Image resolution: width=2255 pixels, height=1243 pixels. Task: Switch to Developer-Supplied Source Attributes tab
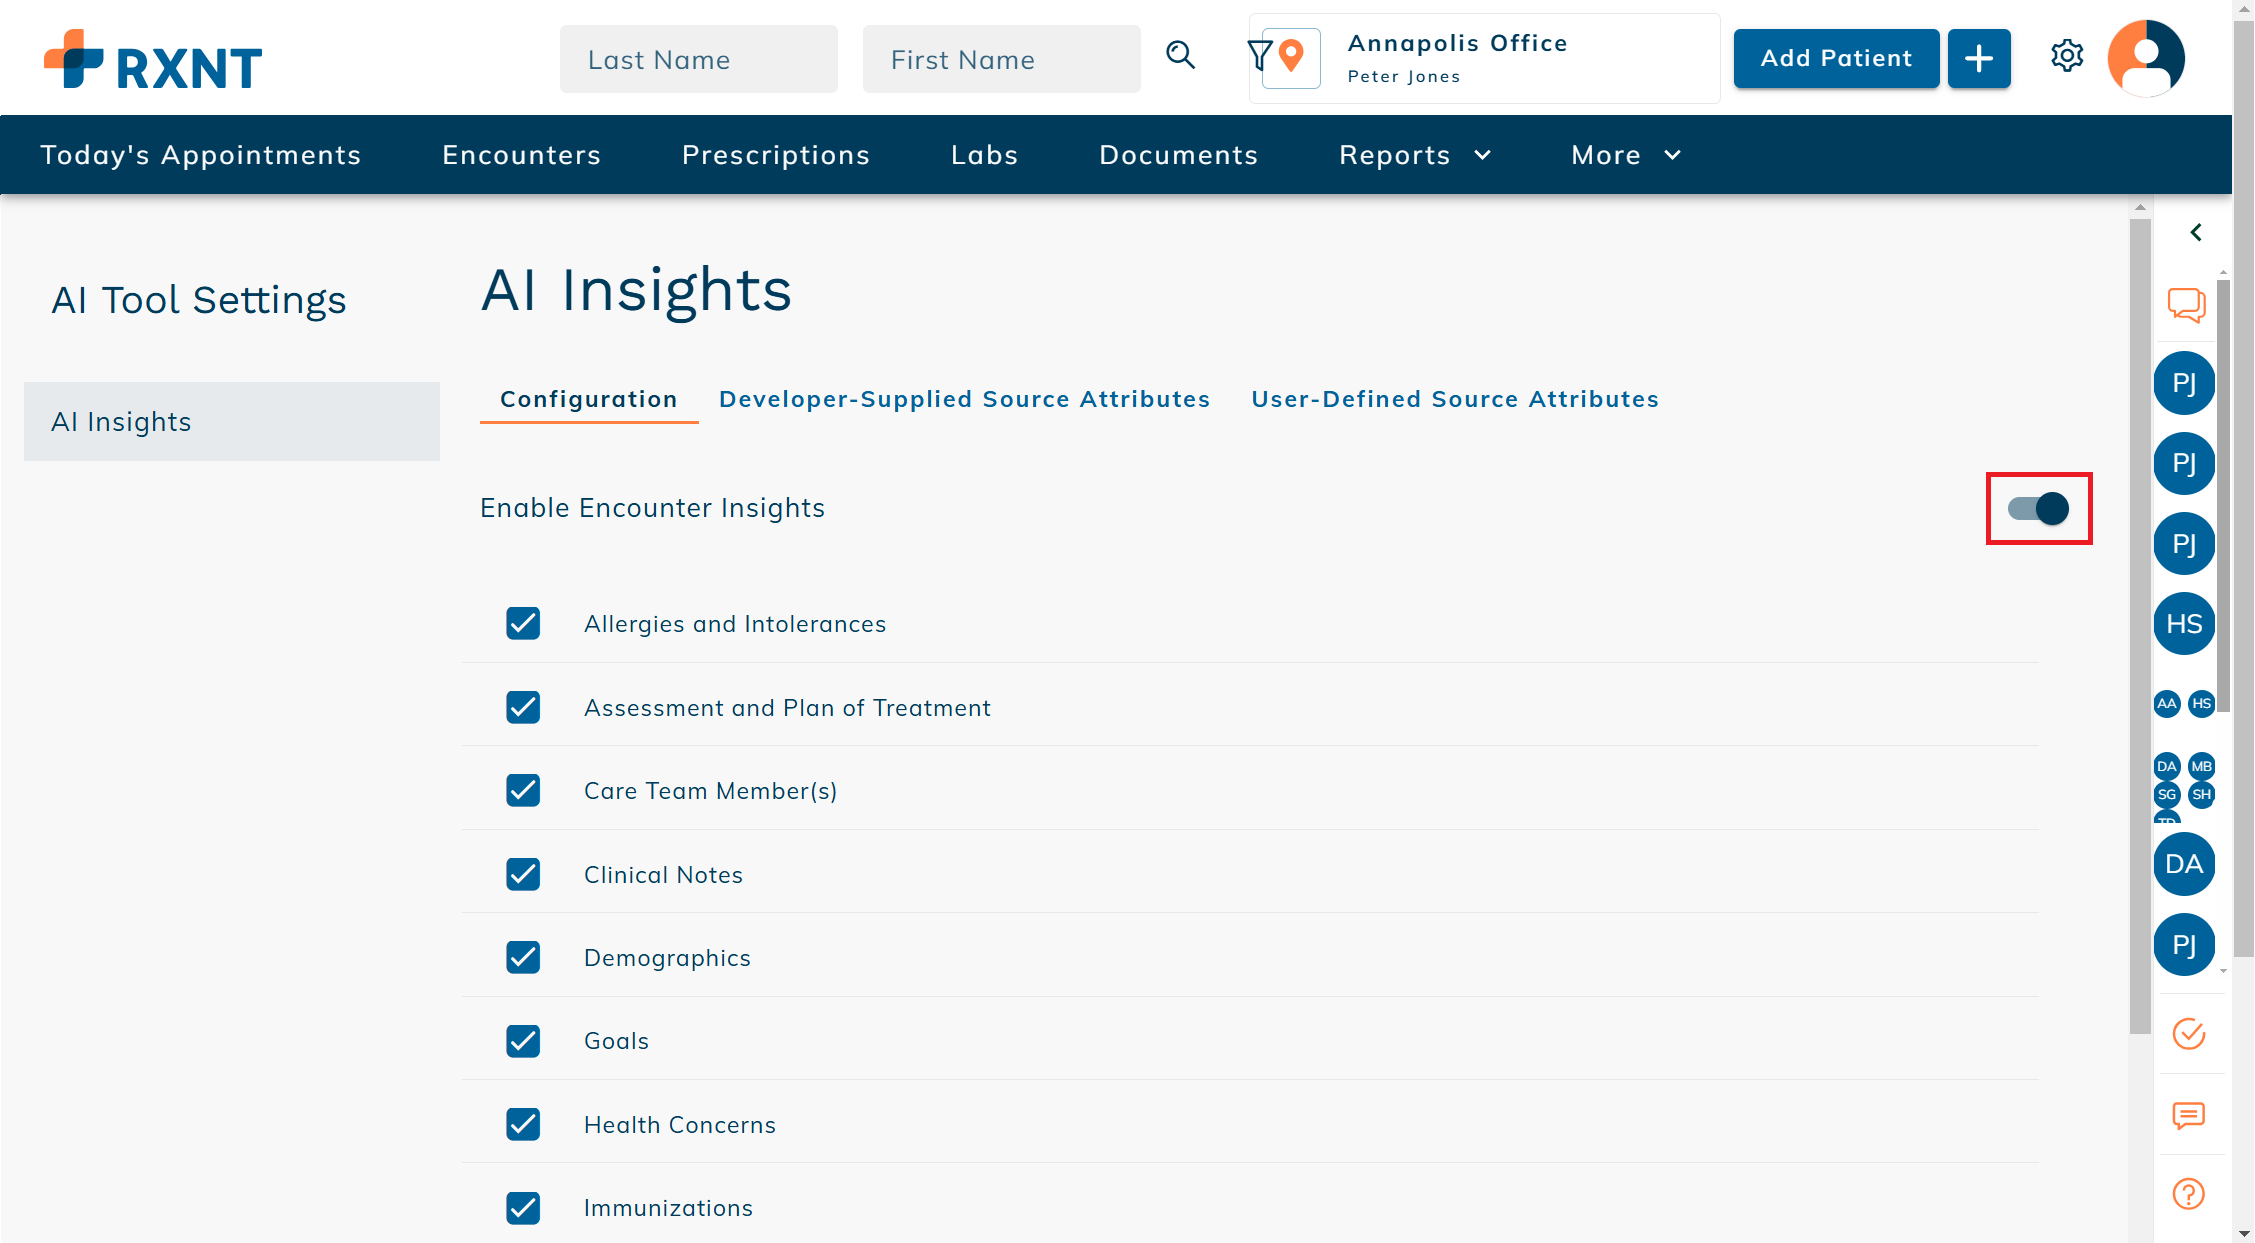coord(964,399)
